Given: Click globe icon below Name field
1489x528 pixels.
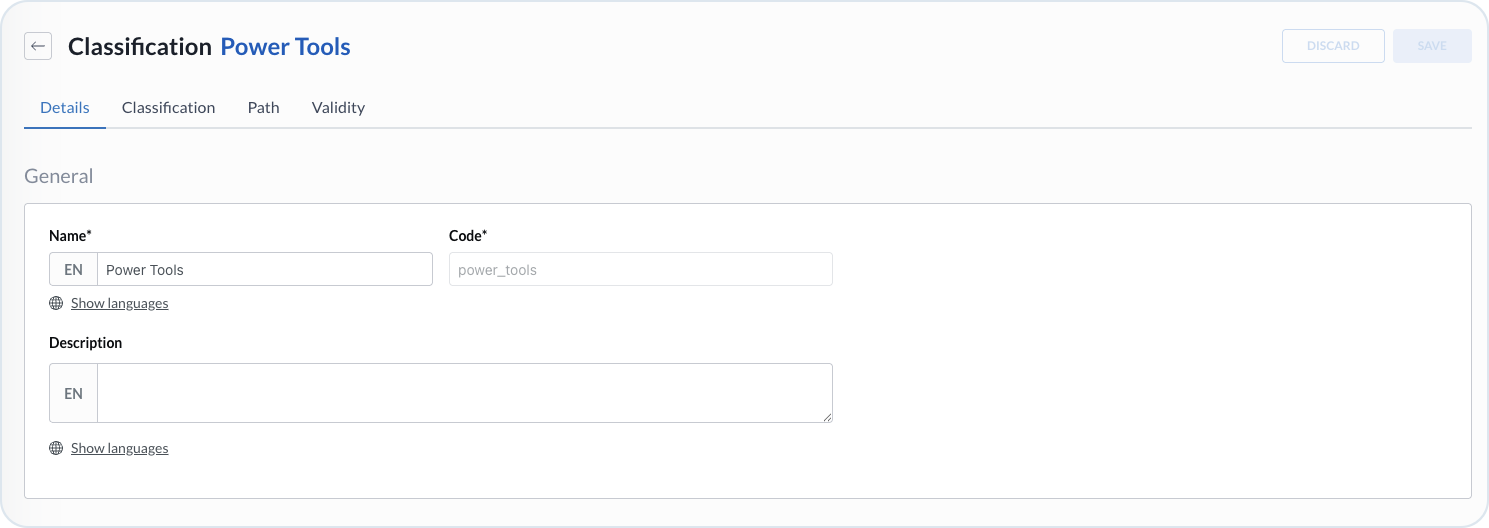Looking at the screenshot, I should pyautogui.click(x=56, y=303).
